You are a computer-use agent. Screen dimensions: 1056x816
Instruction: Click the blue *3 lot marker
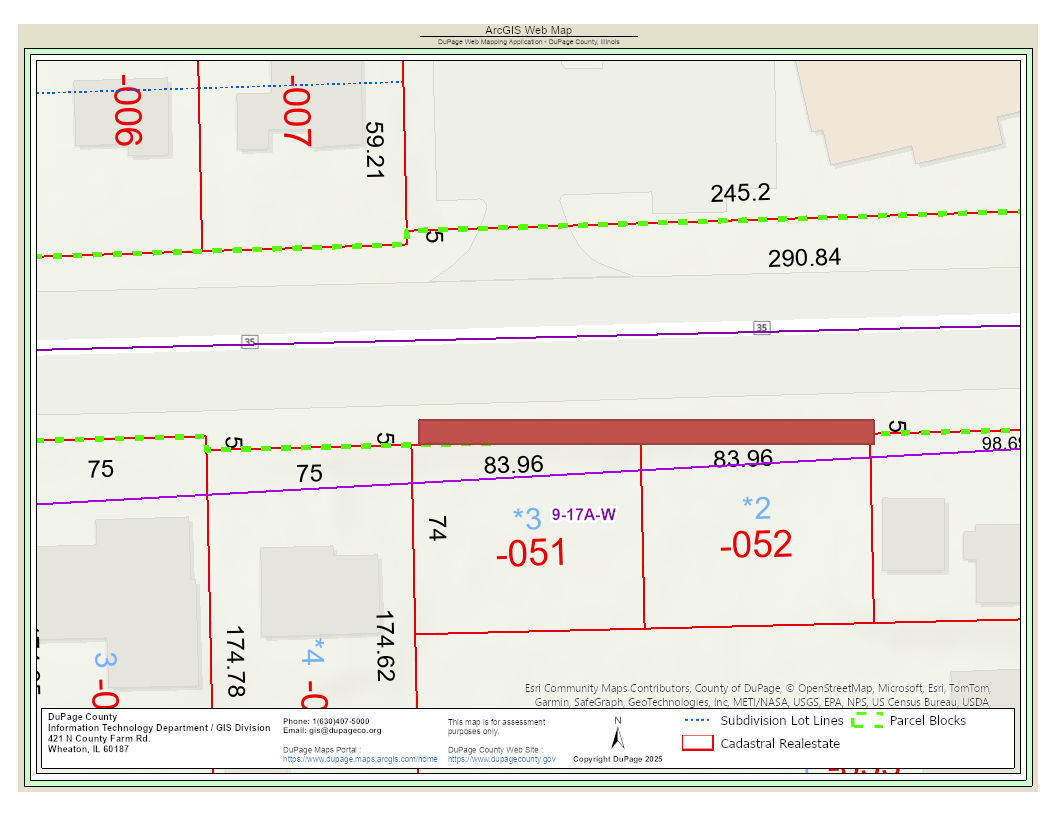527,518
